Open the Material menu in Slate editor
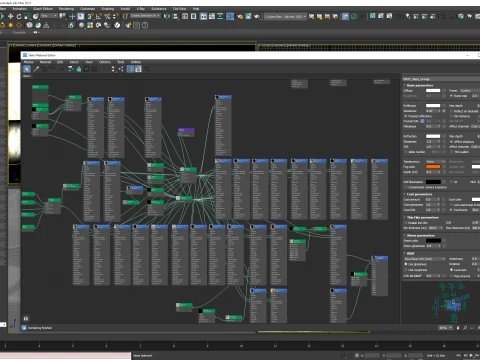Viewport: 480px width, 360px height. coord(45,62)
